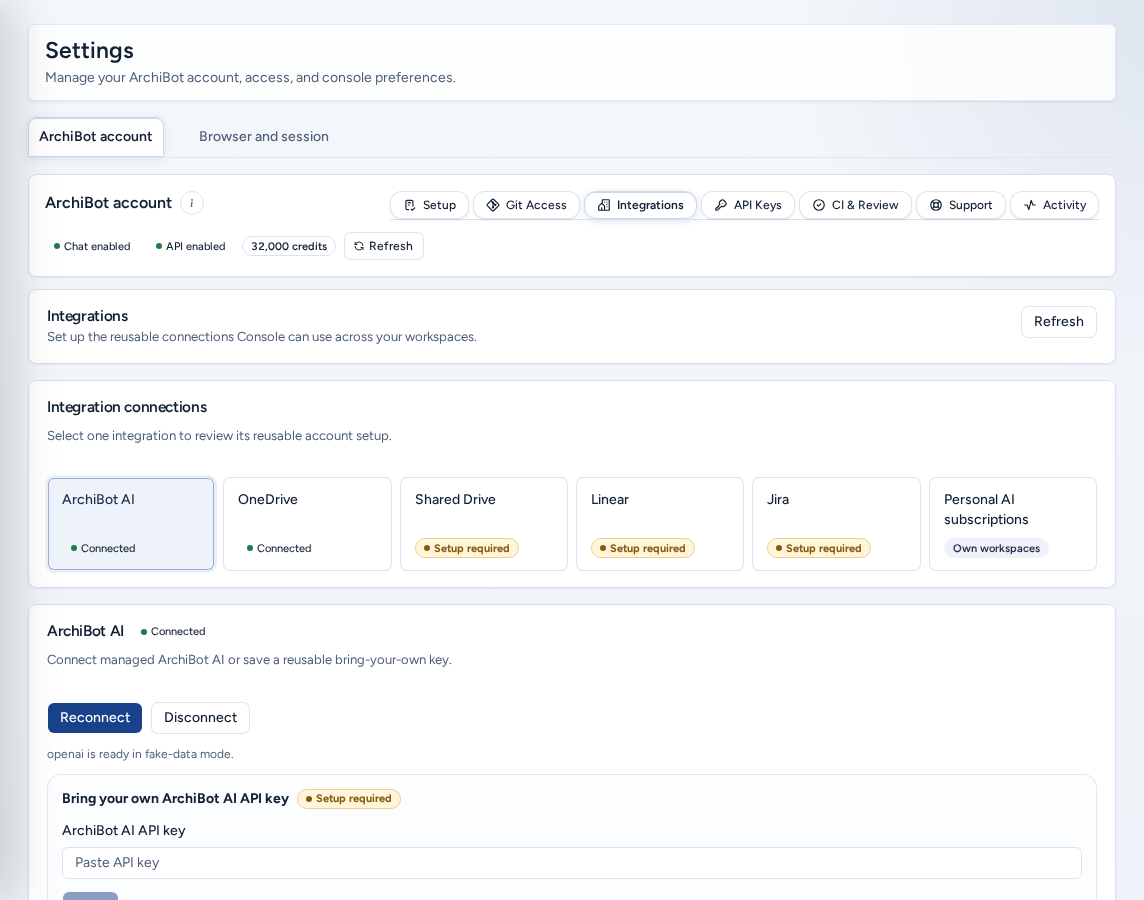Click the Own workspaces badge
This screenshot has width=1144, height=900.
click(x=997, y=548)
